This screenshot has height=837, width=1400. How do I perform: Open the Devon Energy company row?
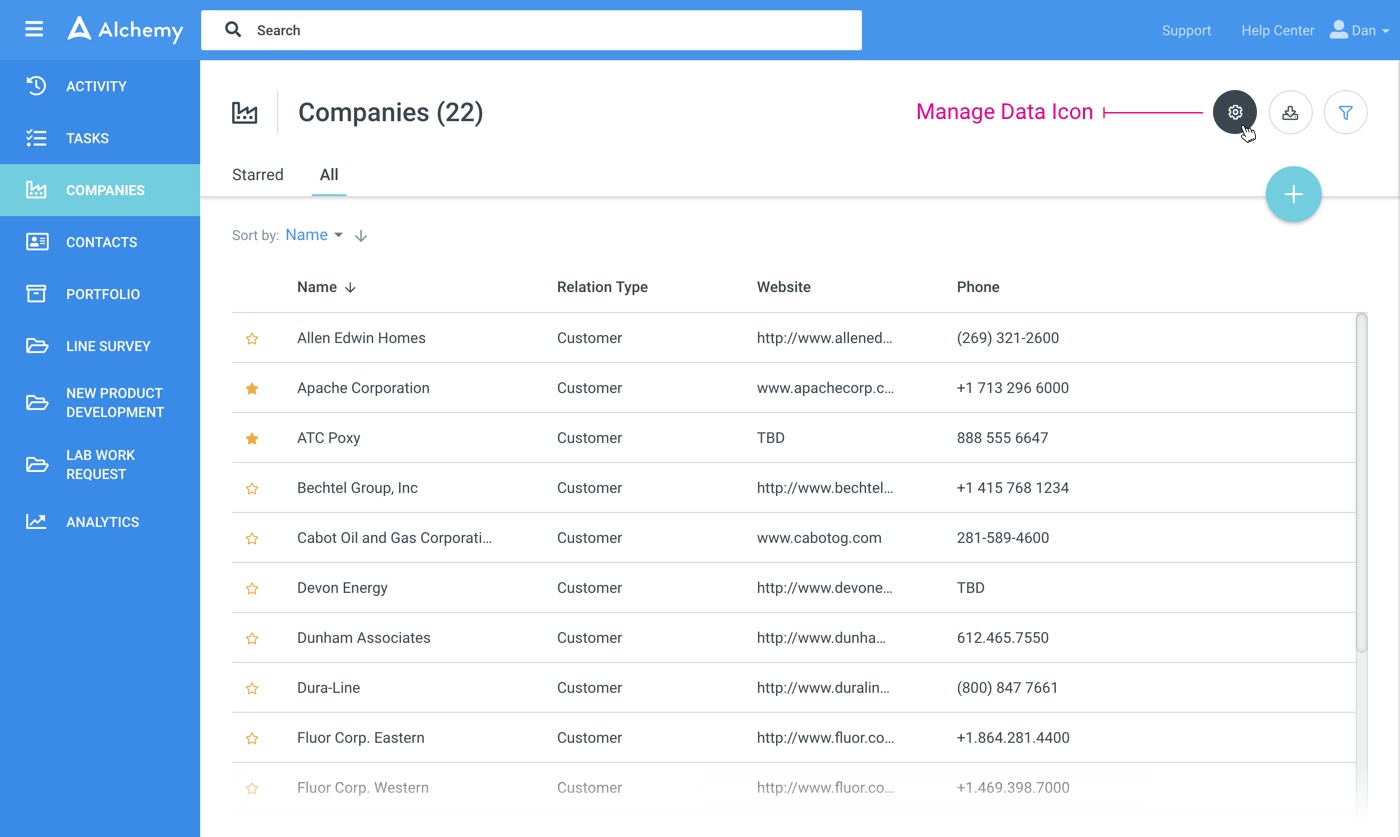point(794,588)
